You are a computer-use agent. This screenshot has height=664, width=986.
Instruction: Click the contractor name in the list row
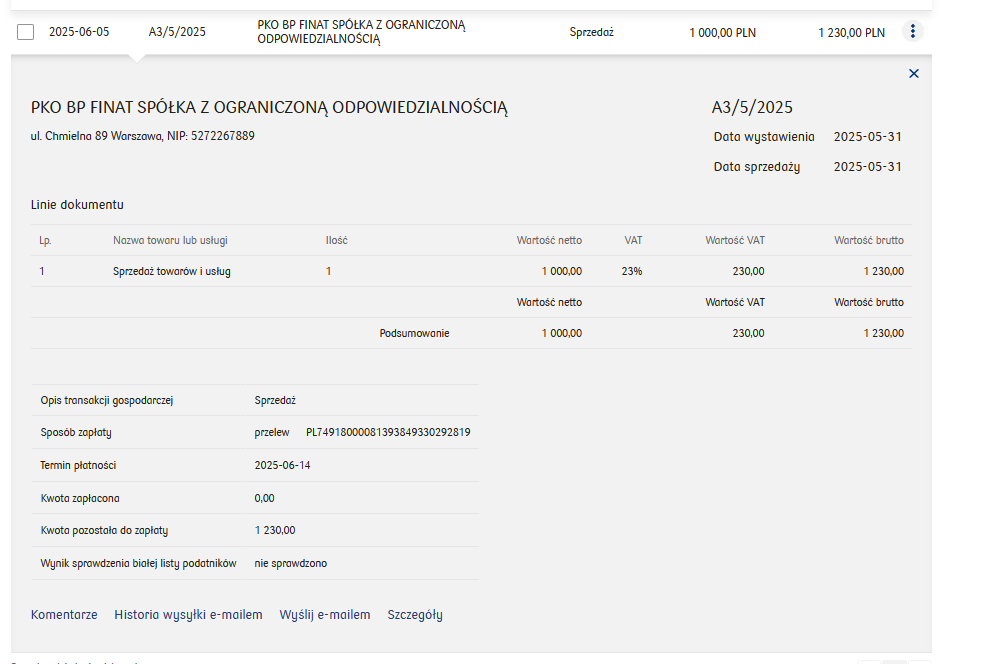361,31
